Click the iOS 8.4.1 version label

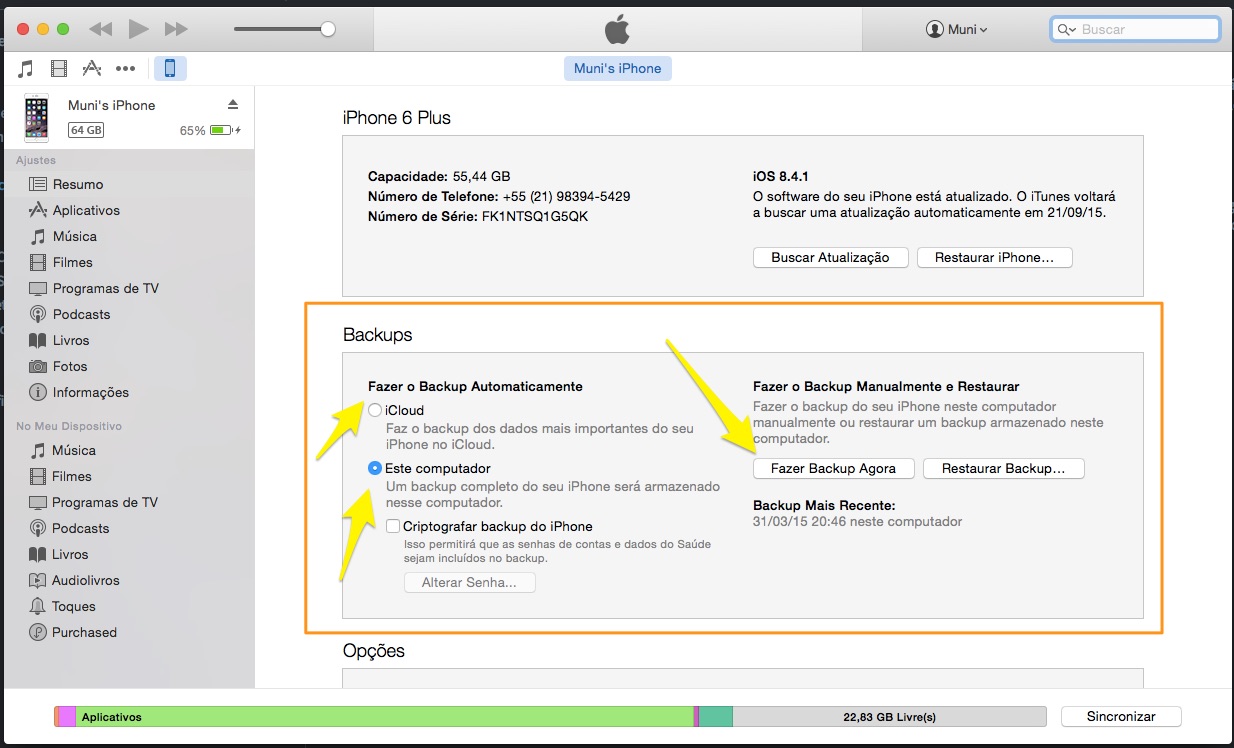tap(780, 176)
